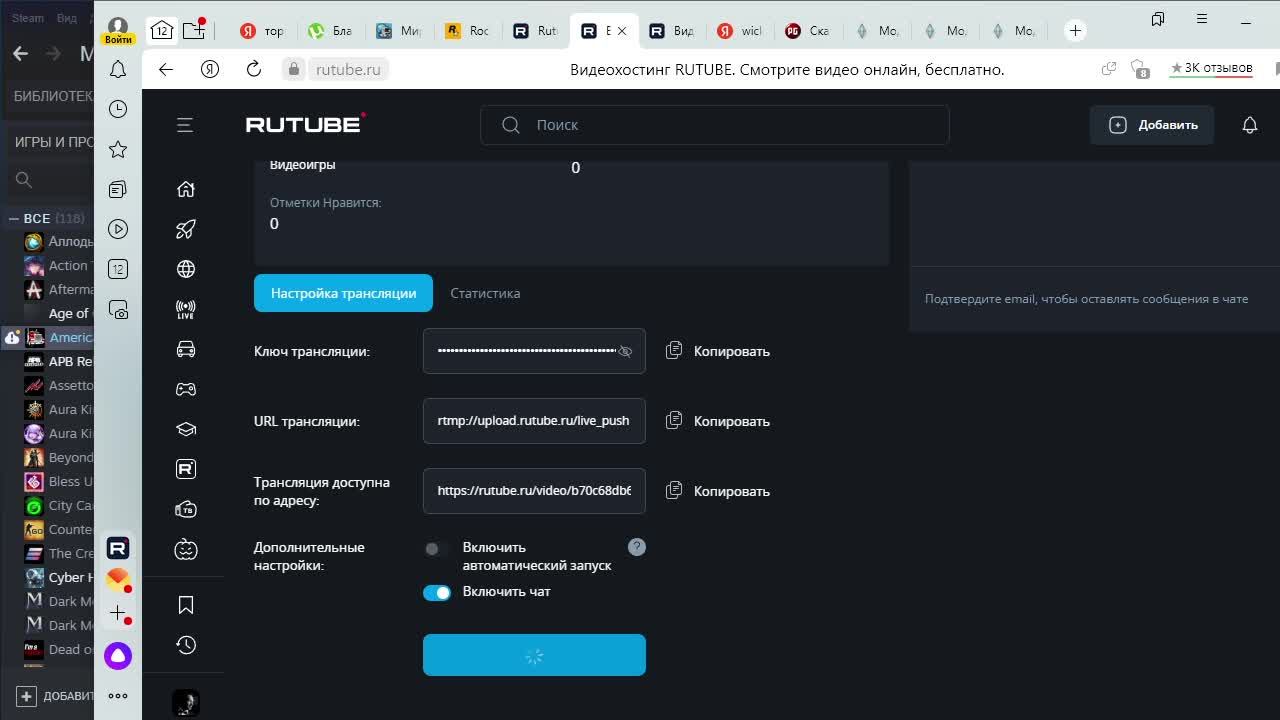Click the add game plus in Steam

click(27, 696)
